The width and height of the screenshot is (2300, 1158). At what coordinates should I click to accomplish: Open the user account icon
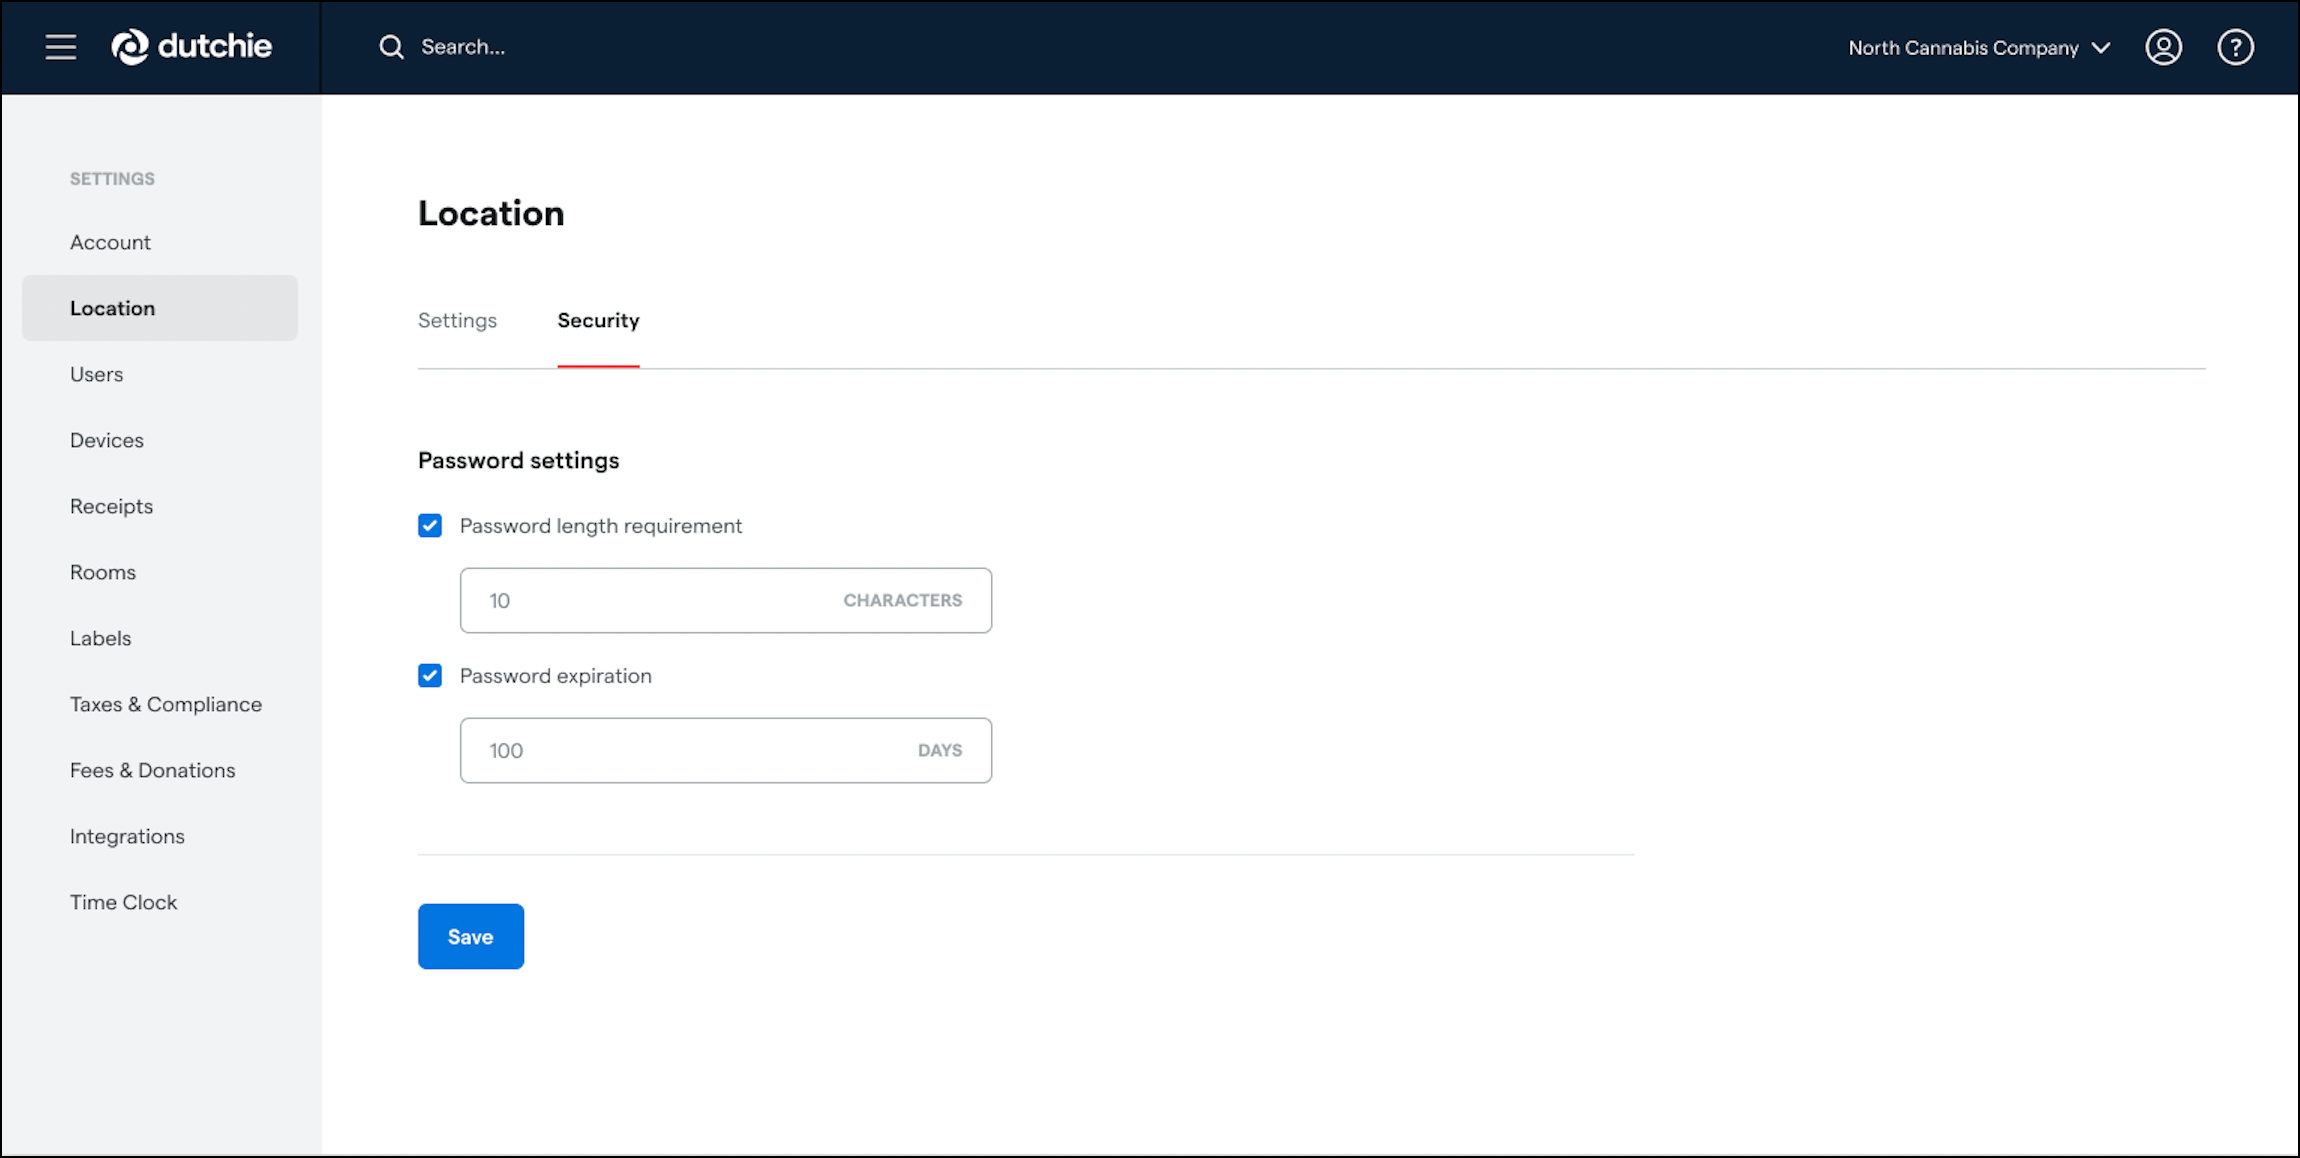[x=2163, y=47]
